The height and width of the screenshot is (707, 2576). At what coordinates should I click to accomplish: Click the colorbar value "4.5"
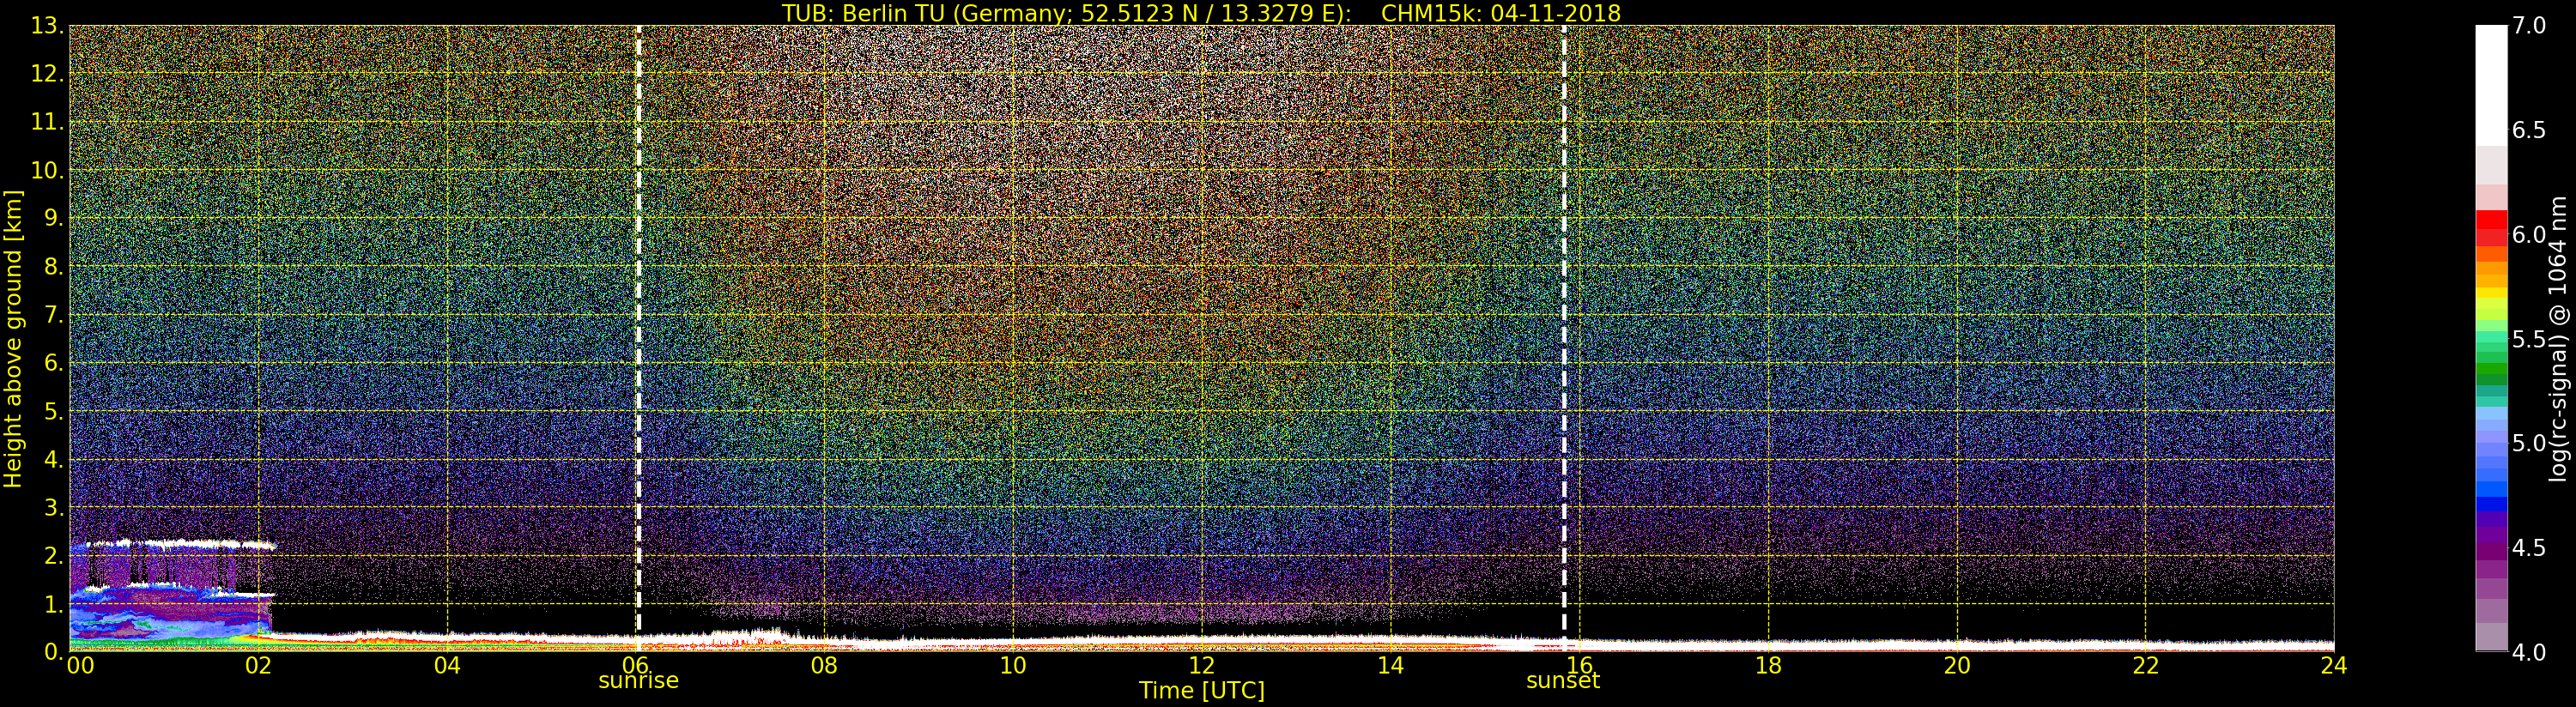coord(2529,547)
